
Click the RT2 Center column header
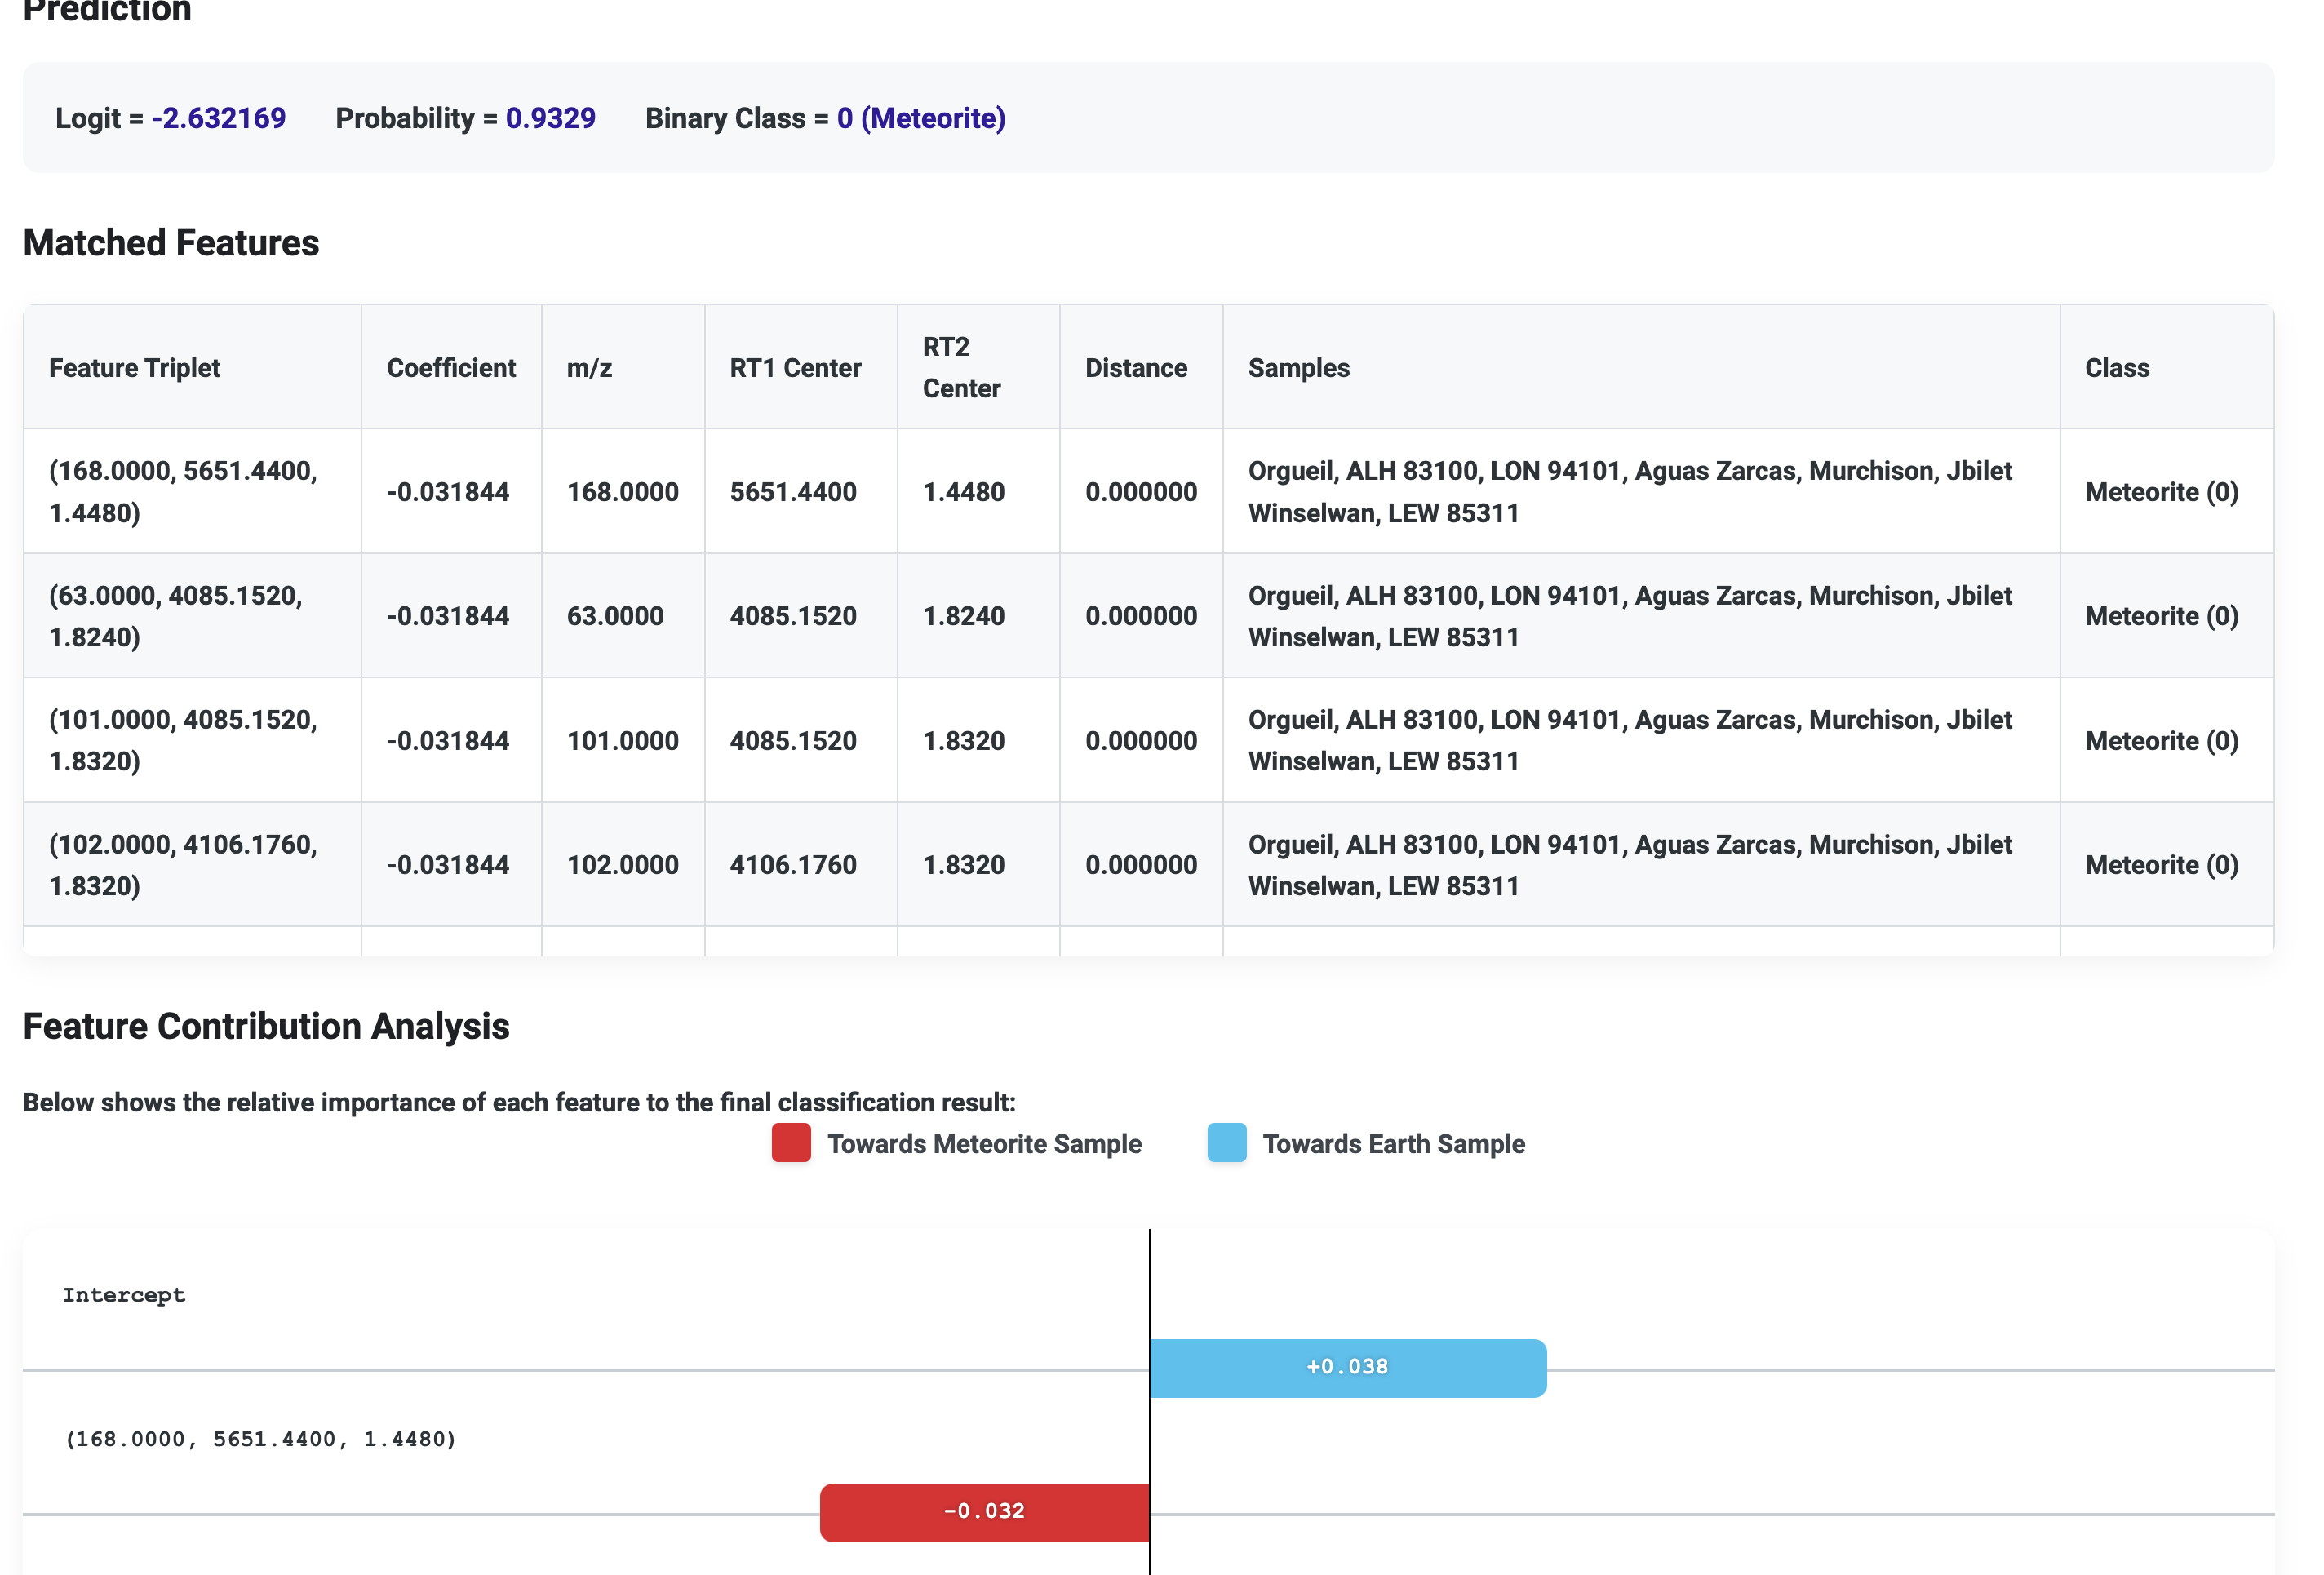tap(960, 368)
